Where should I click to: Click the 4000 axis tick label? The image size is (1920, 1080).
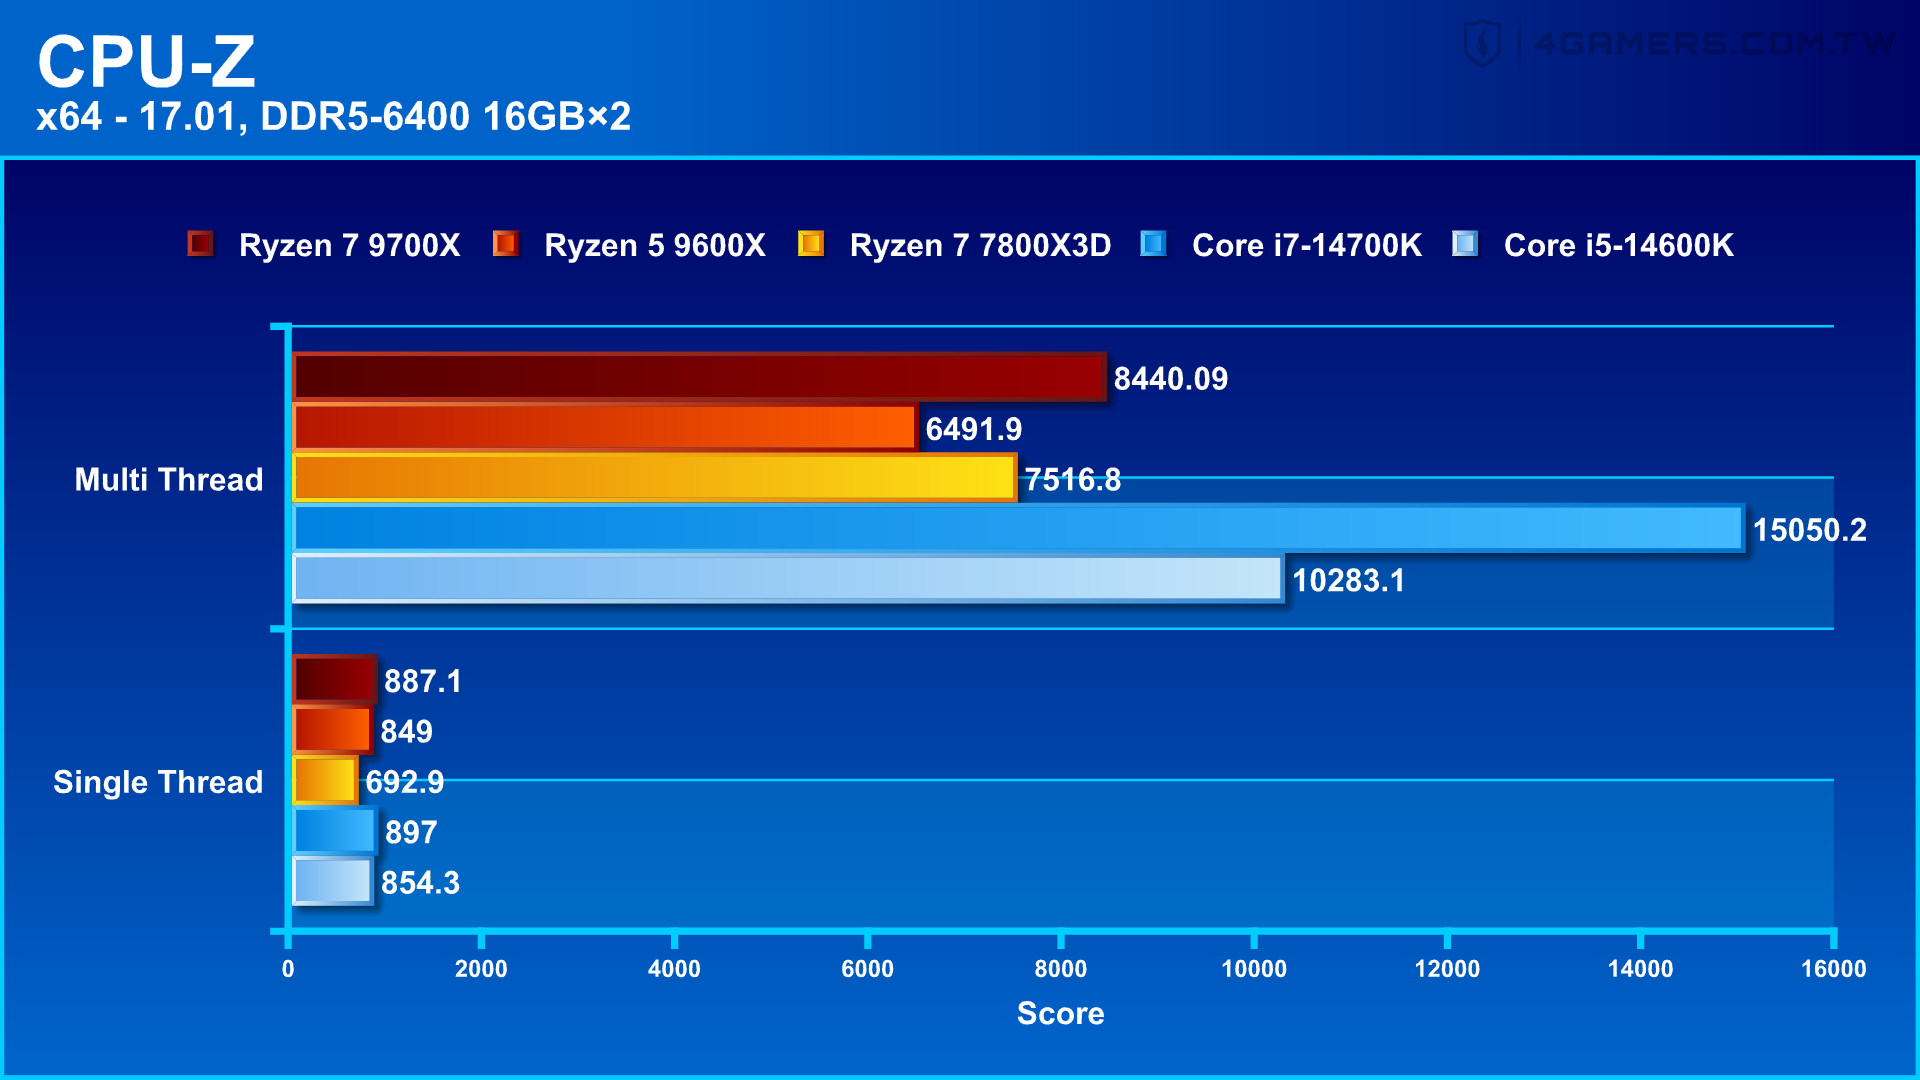tap(674, 969)
